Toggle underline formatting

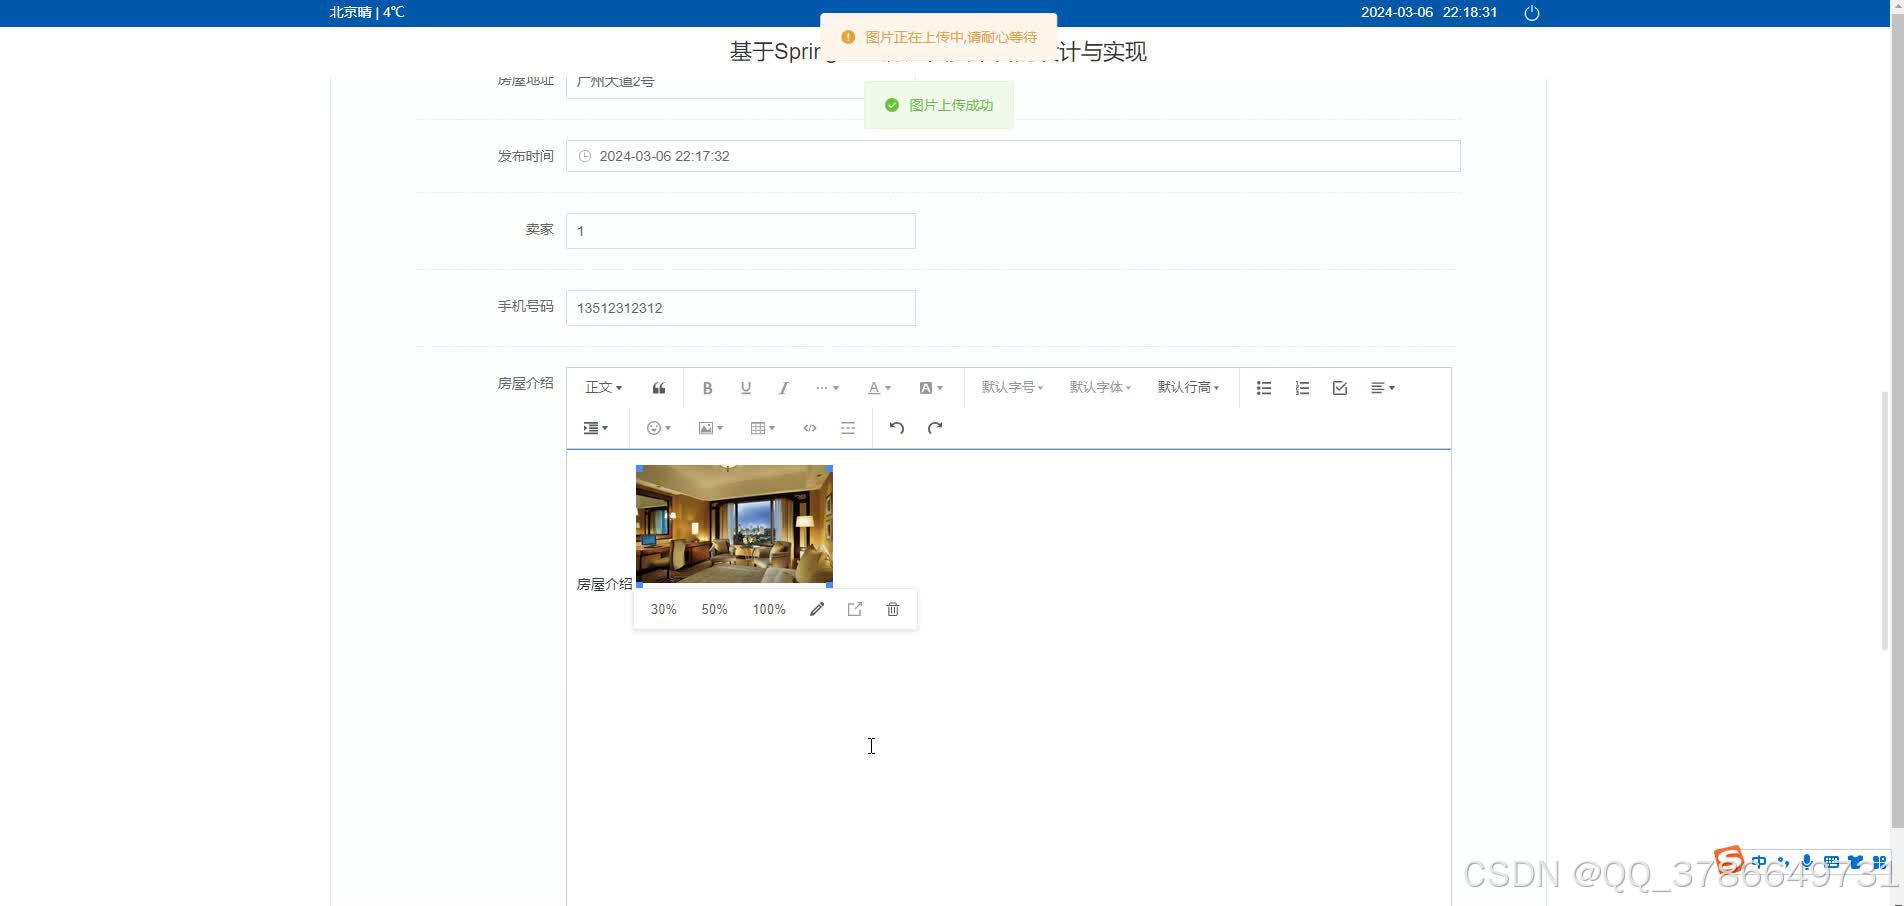tap(745, 388)
